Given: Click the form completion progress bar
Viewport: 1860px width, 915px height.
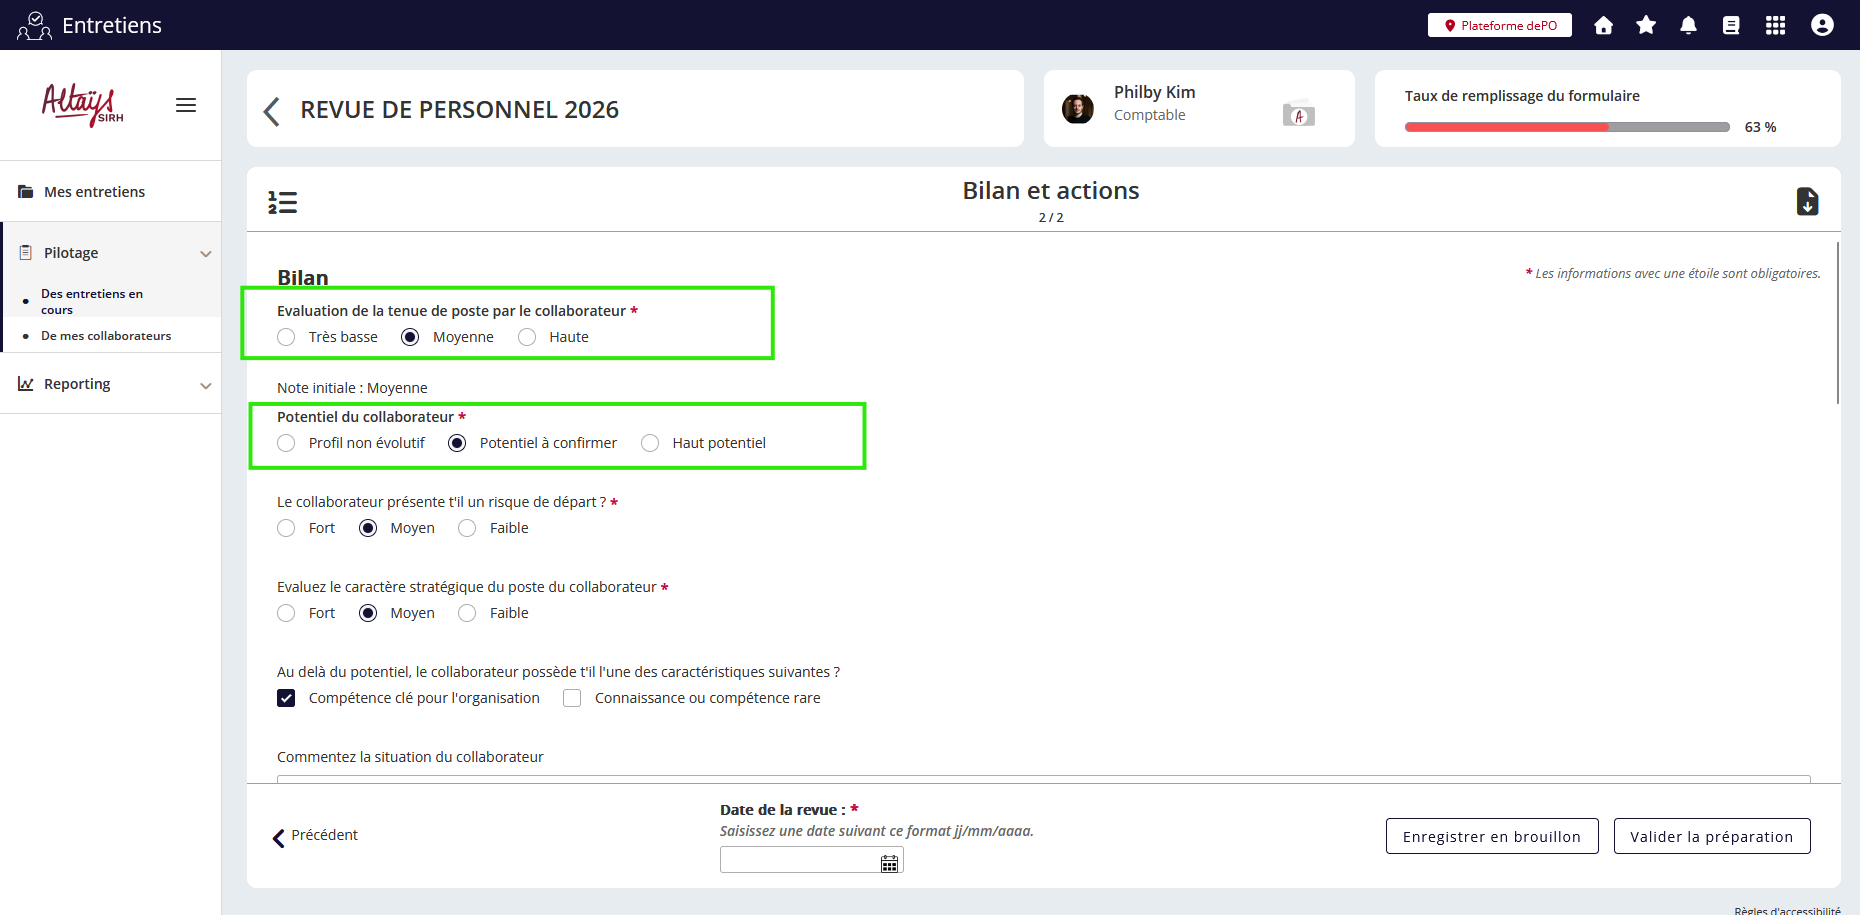Looking at the screenshot, I should click(x=1566, y=127).
